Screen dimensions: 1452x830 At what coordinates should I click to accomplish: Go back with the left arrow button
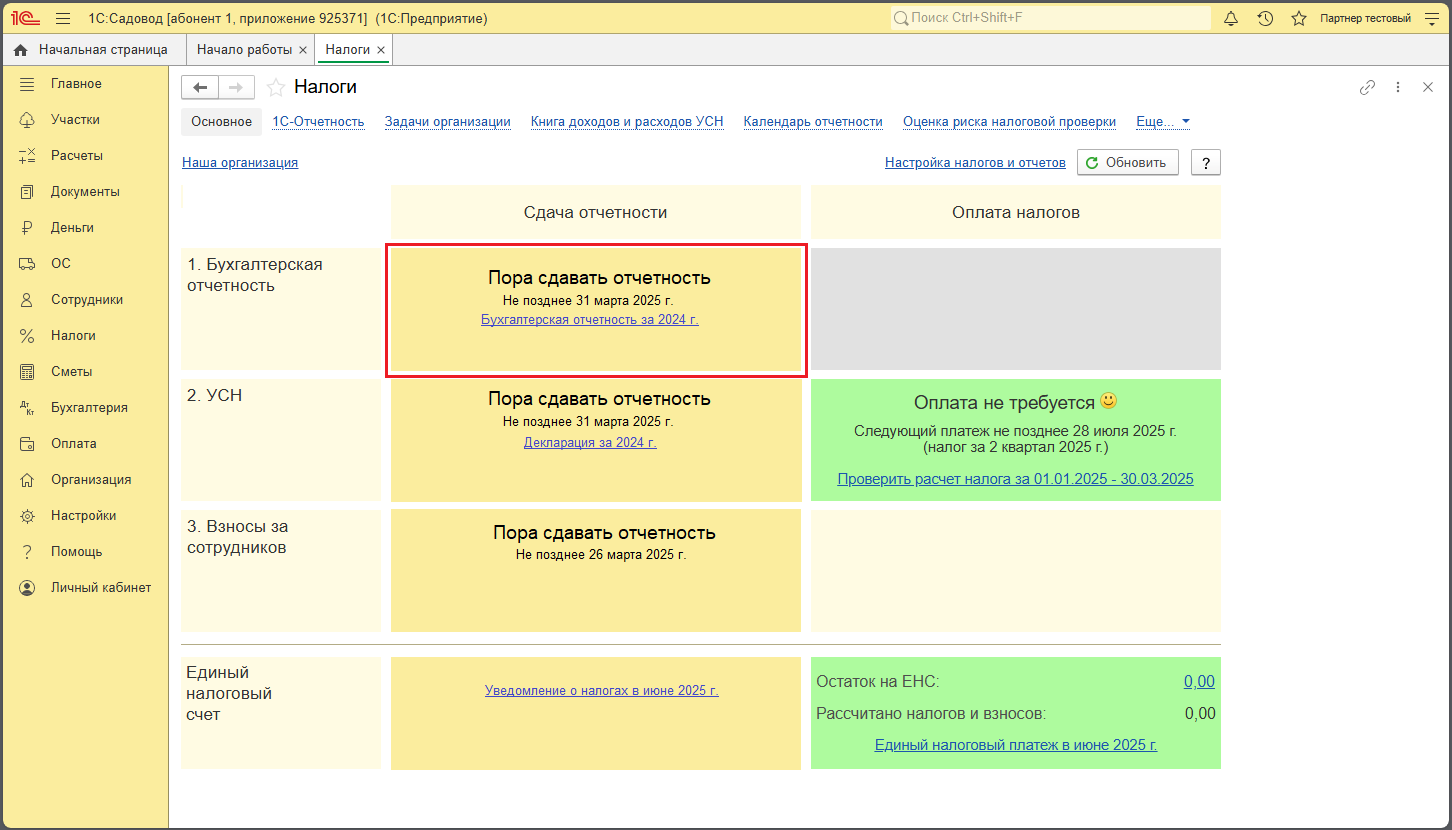click(x=200, y=88)
